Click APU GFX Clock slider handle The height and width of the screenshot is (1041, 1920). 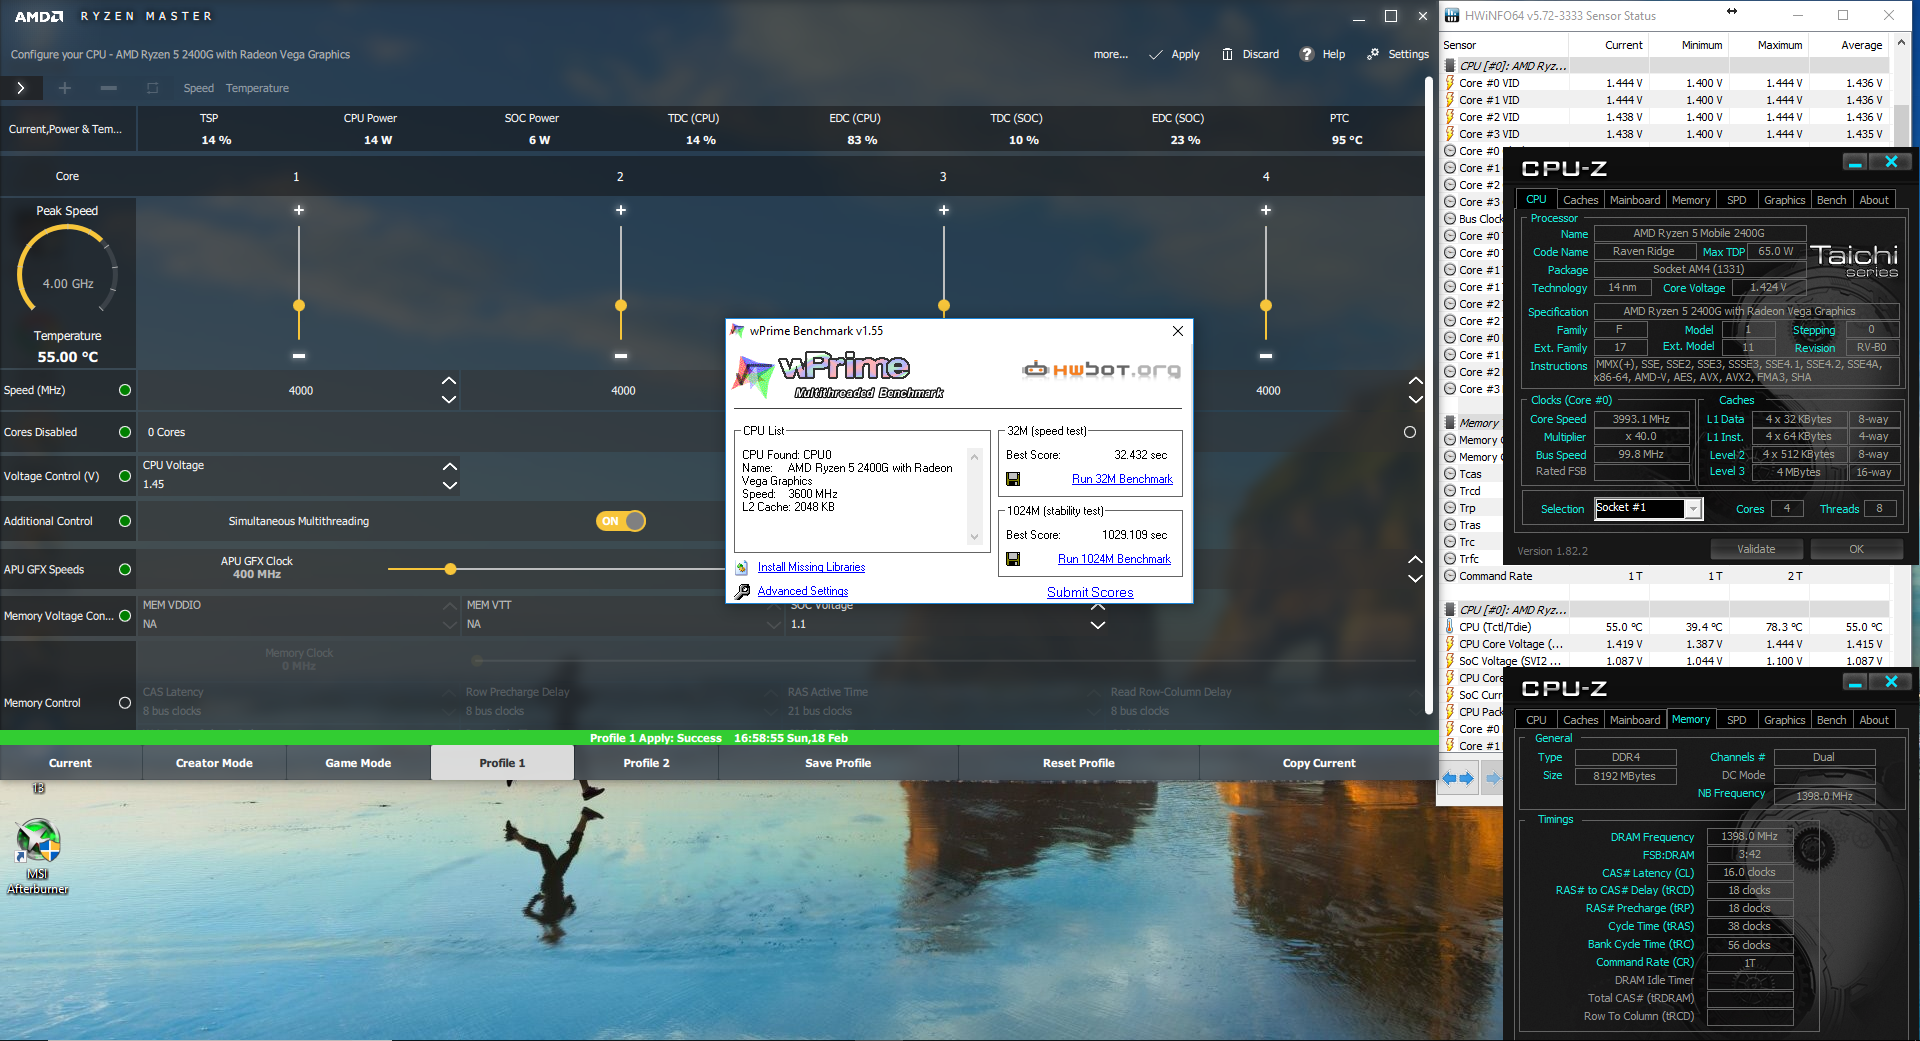(450, 569)
